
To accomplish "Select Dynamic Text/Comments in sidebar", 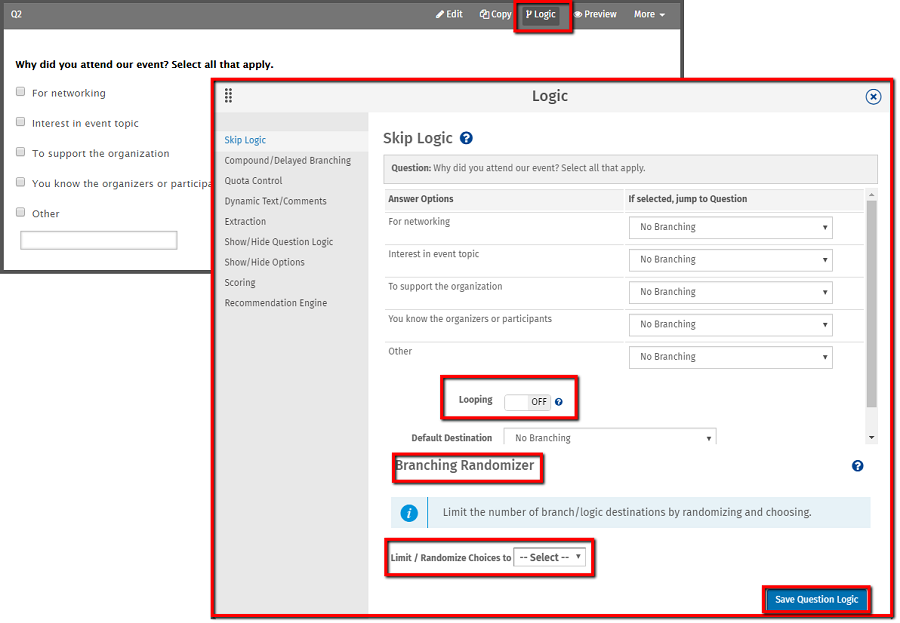I will coord(276,201).
